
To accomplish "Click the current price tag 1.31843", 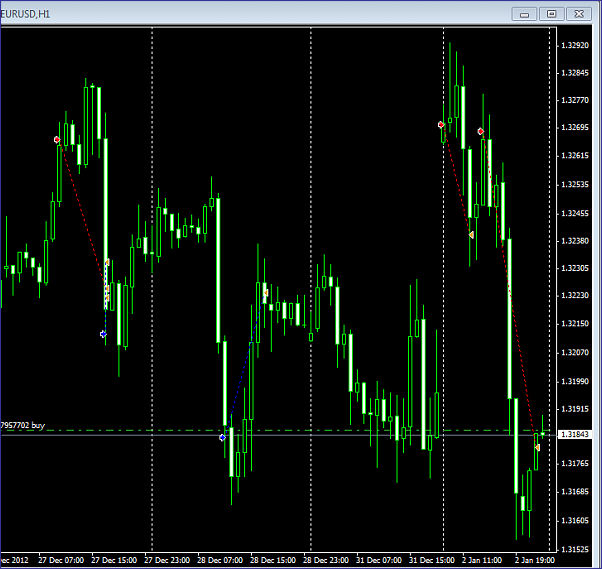I will 575,434.
